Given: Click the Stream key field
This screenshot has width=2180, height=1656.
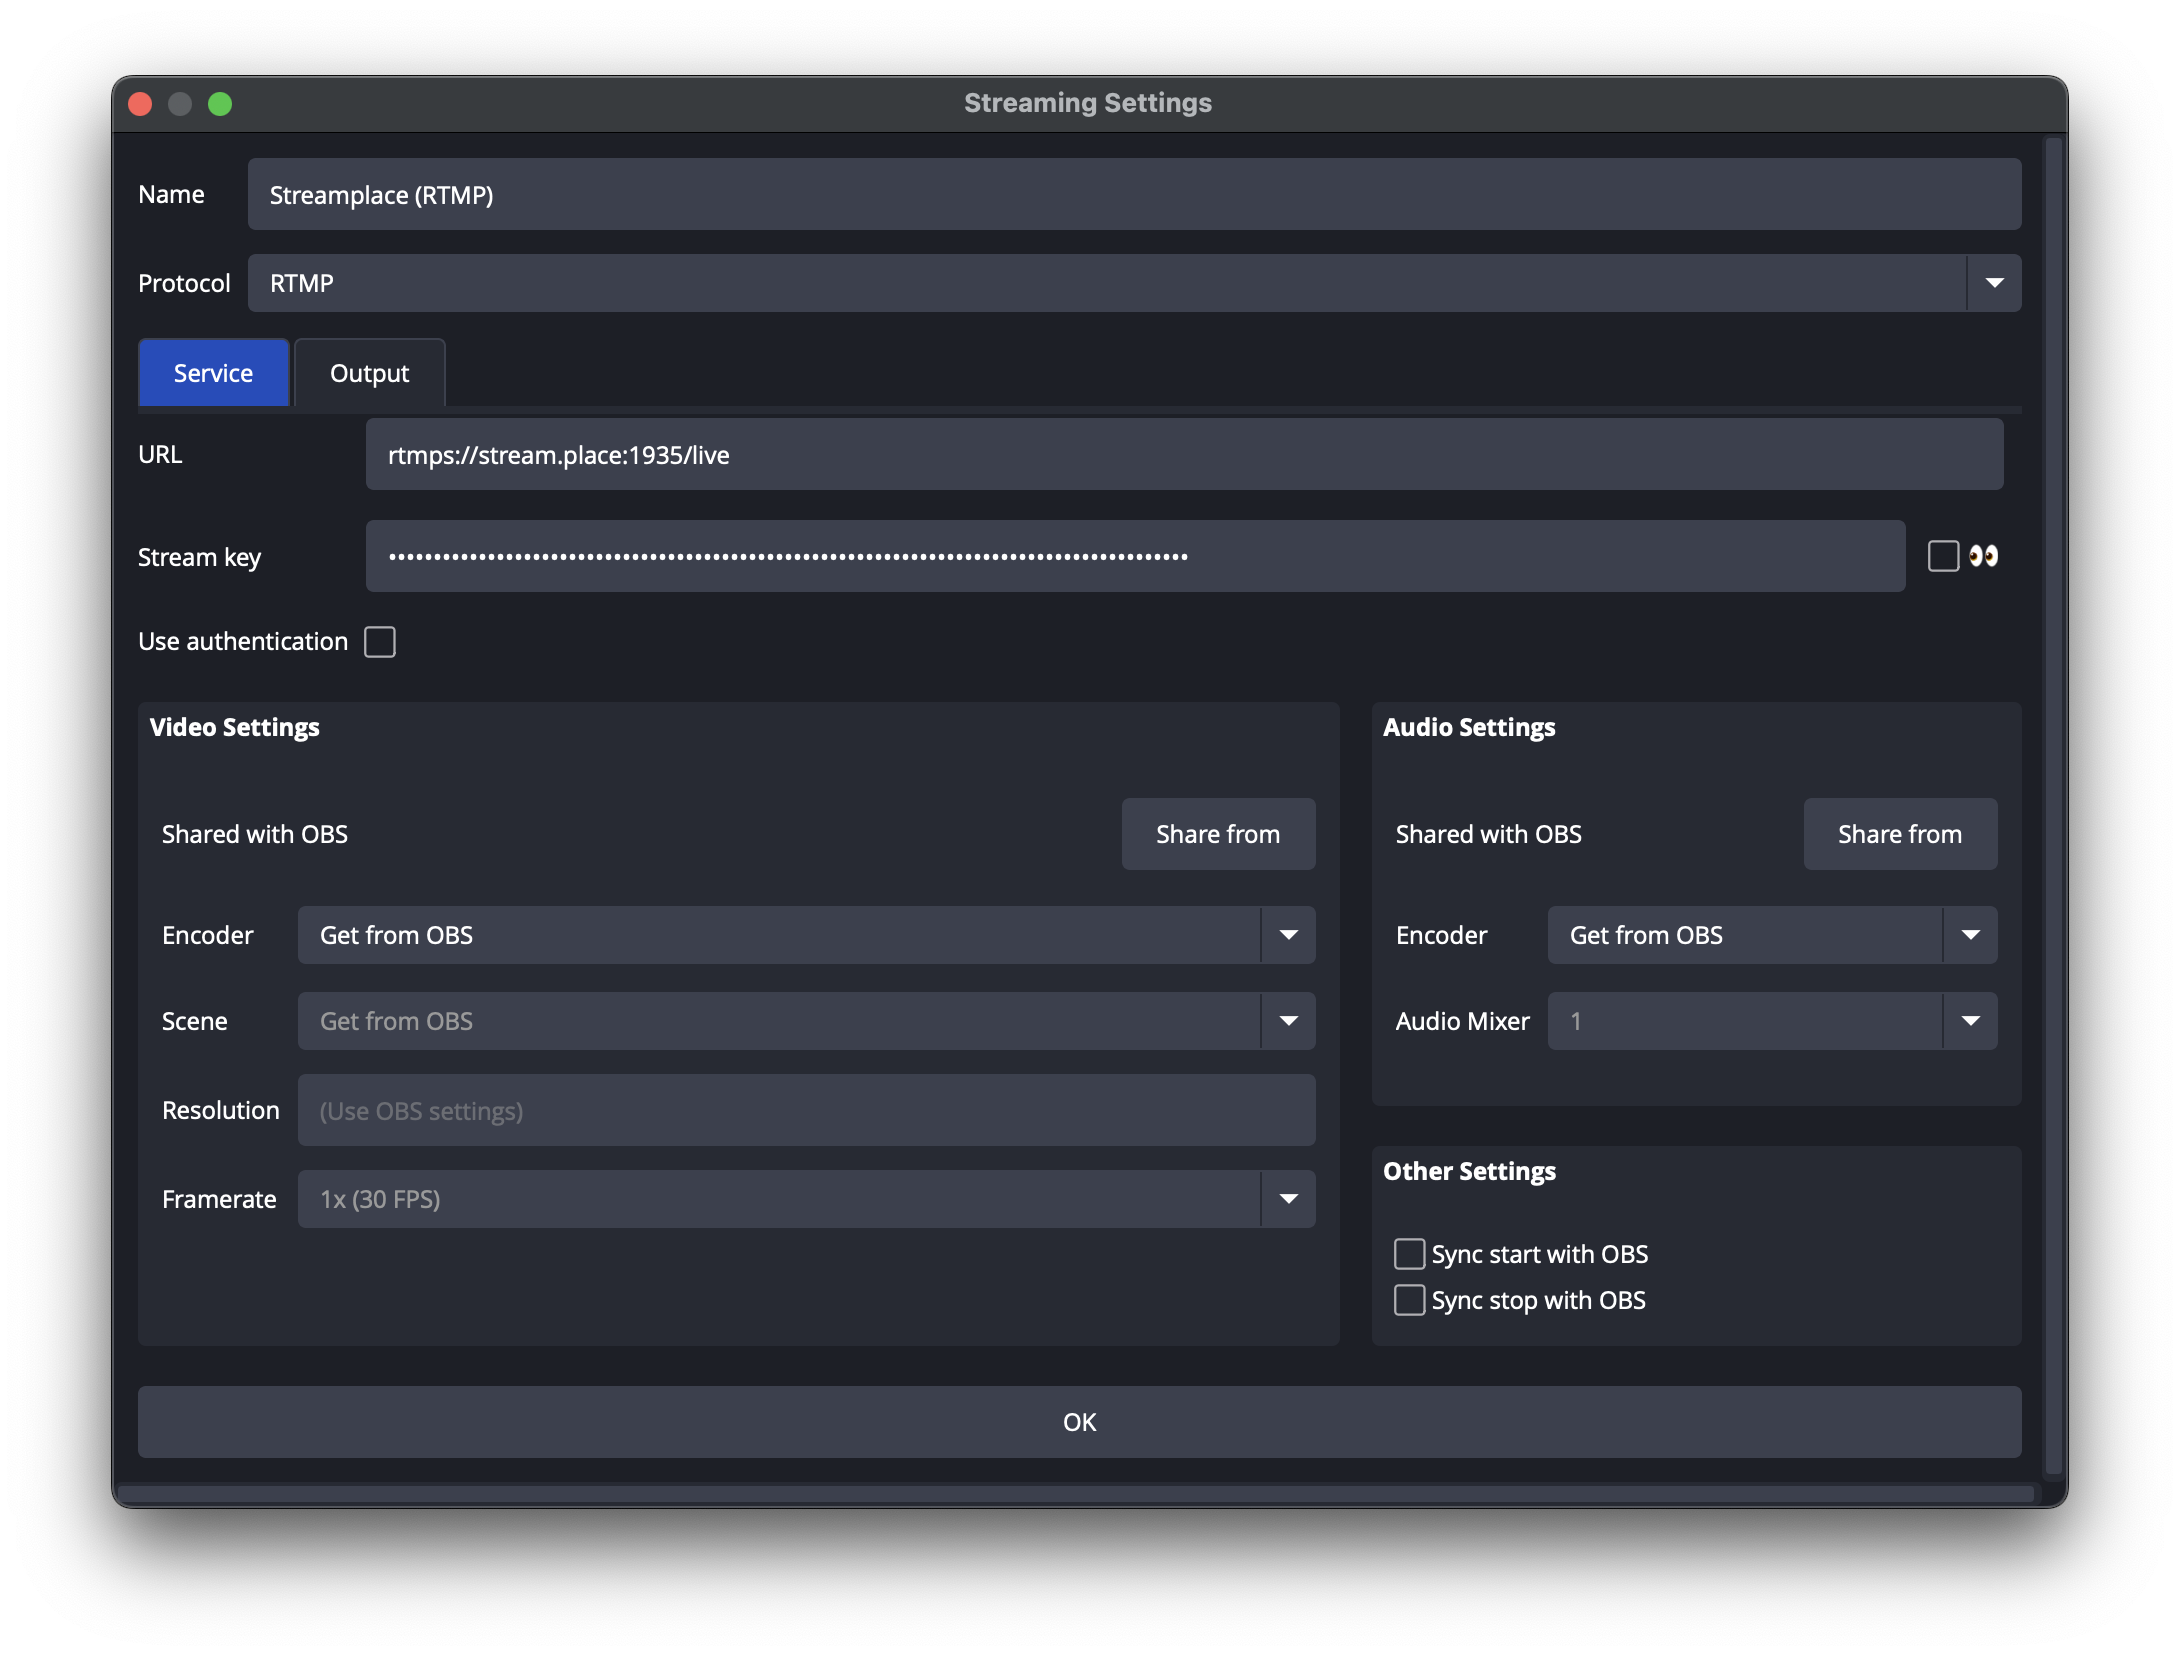Looking at the screenshot, I should click(x=1134, y=556).
